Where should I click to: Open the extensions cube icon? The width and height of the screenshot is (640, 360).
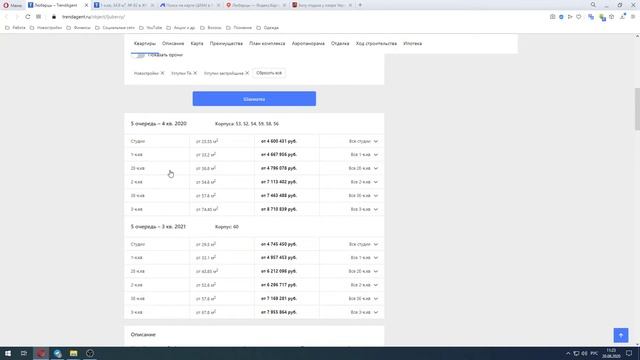click(611, 17)
